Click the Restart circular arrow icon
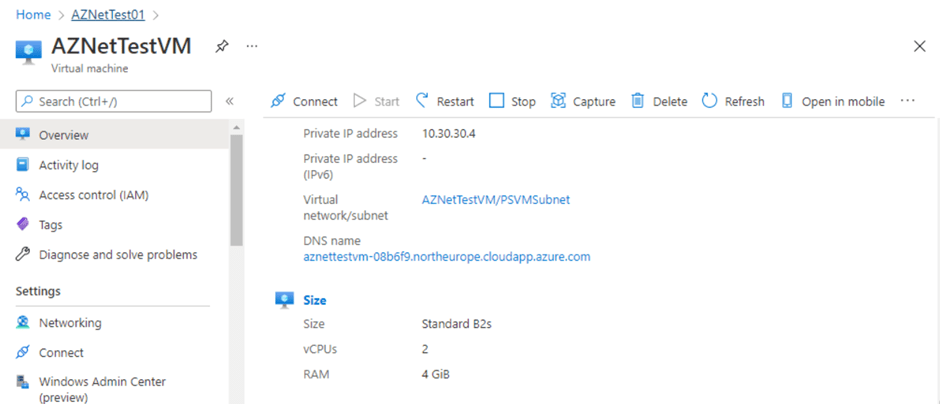940x404 pixels. (422, 101)
